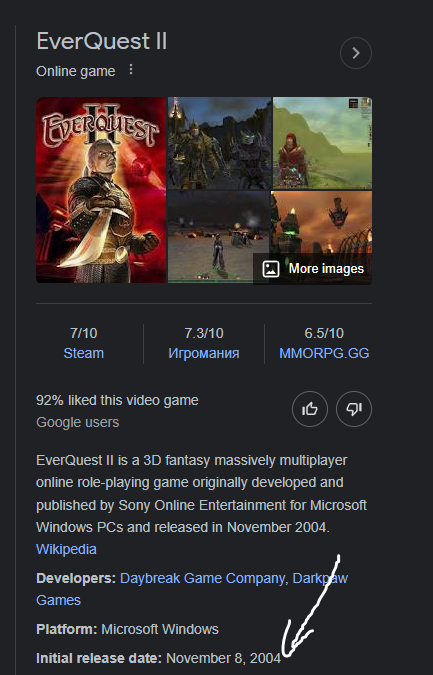Click the 7.3/10 Игромания score
433x675 pixels.
click(204, 333)
